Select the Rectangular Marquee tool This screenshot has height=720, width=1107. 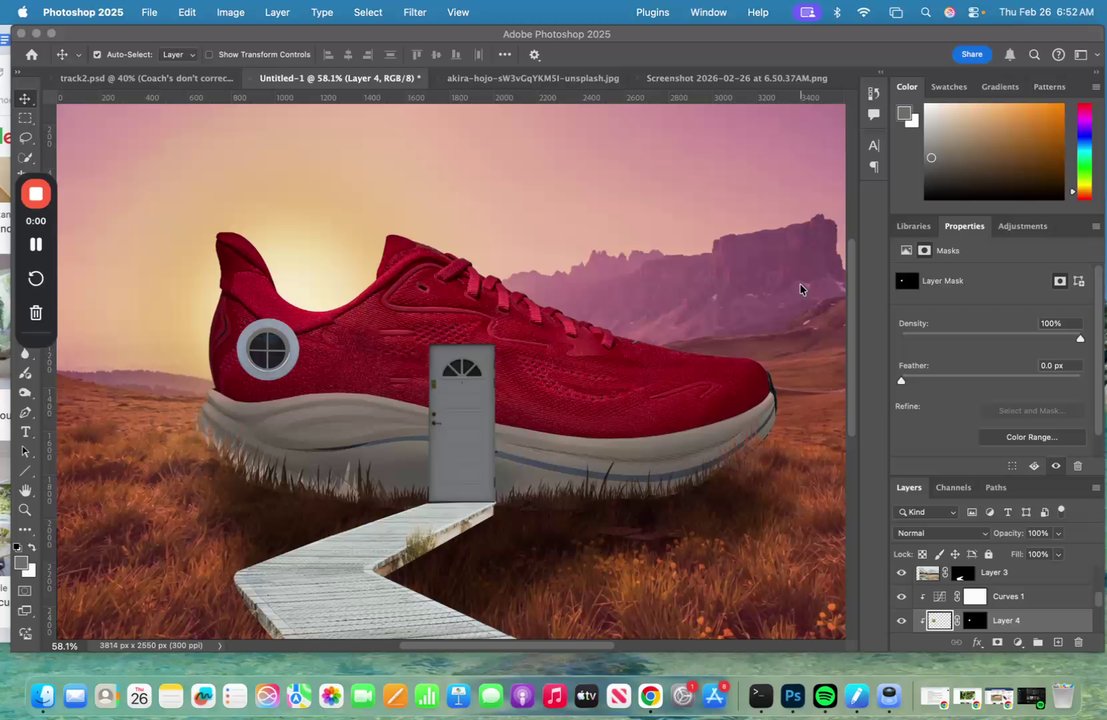pos(26,118)
